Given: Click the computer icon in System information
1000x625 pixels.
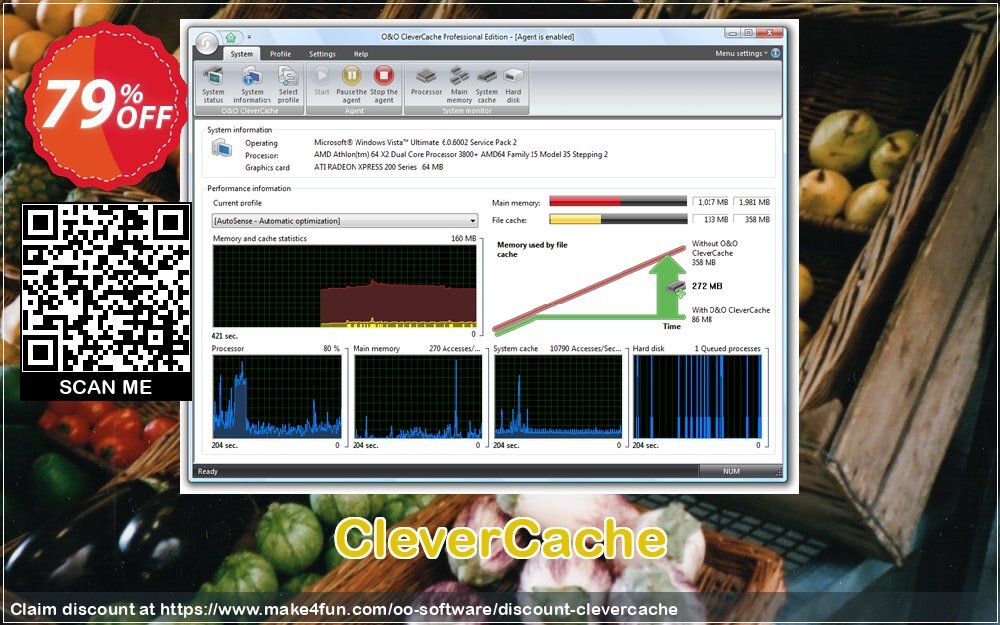Looking at the screenshot, I should click(222, 149).
